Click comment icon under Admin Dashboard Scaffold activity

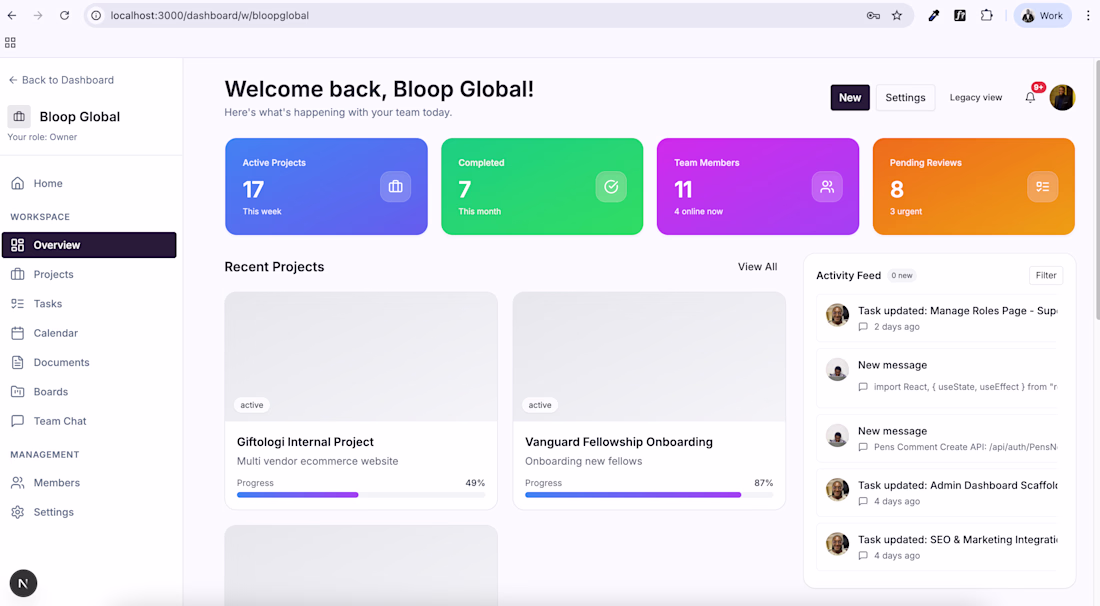(x=863, y=501)
